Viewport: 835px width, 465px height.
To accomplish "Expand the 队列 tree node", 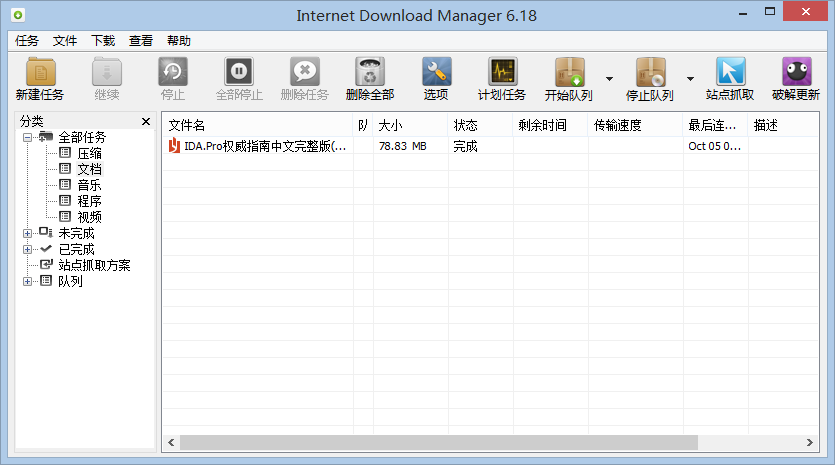I will click(27, 281).
